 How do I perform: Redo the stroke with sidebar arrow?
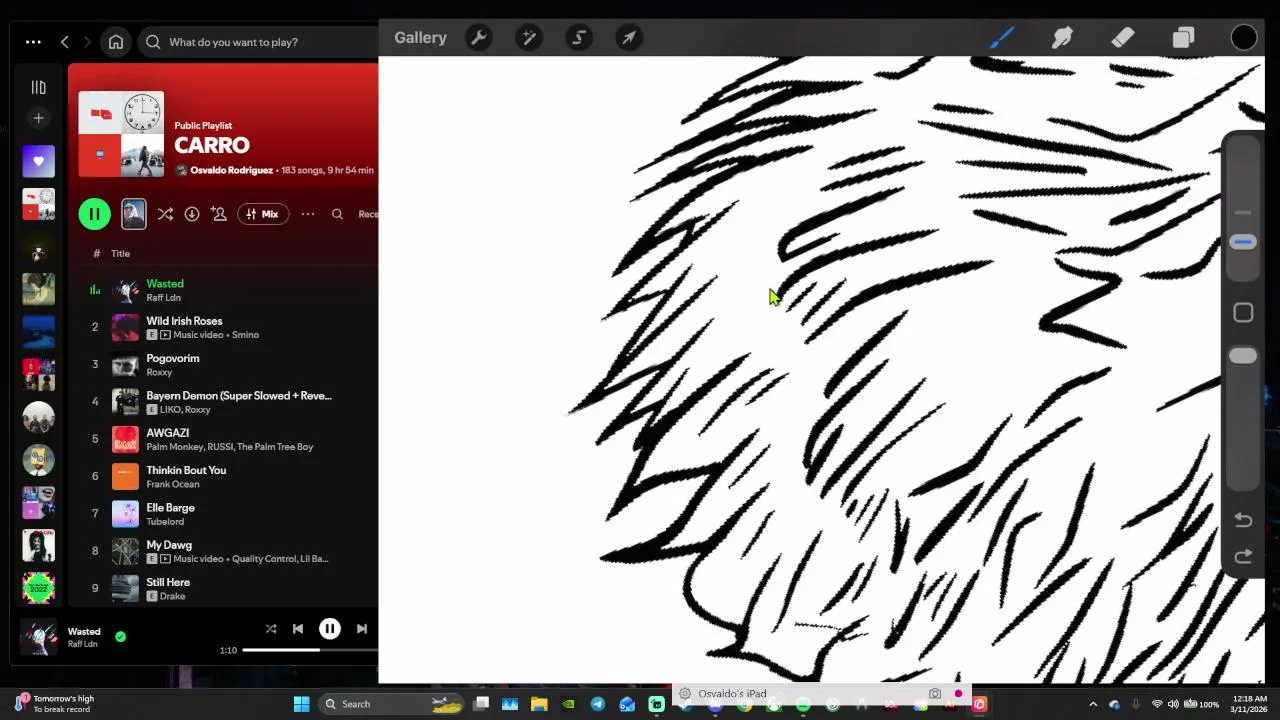1243,557
